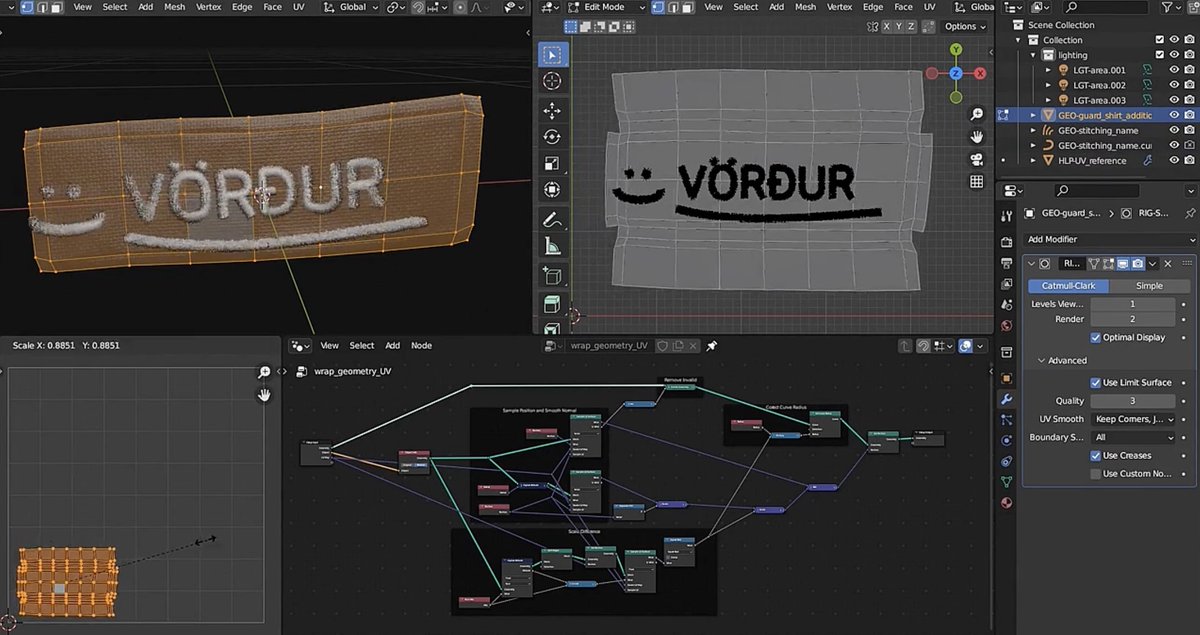The width and height of the screenshot is (1200, 635).
Task: Open the Face menu in right viewport
Action: pos(902,7)
